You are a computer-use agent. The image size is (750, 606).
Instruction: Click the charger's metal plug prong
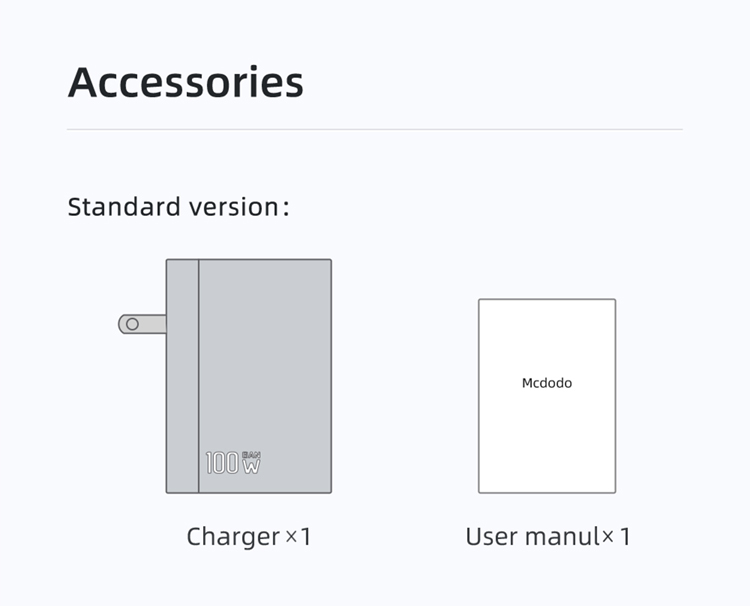tap(143, 324)
